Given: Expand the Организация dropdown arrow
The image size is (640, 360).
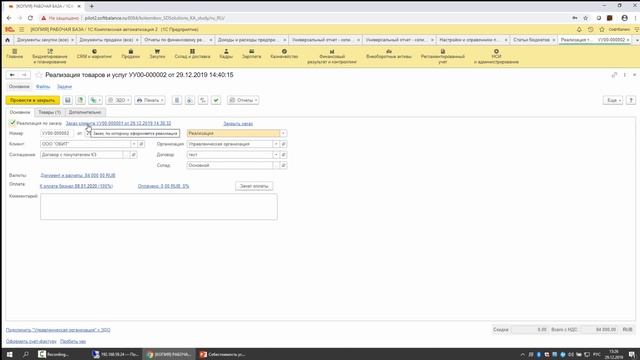Looking at the screenshot, I should click(x=276, y=144).
